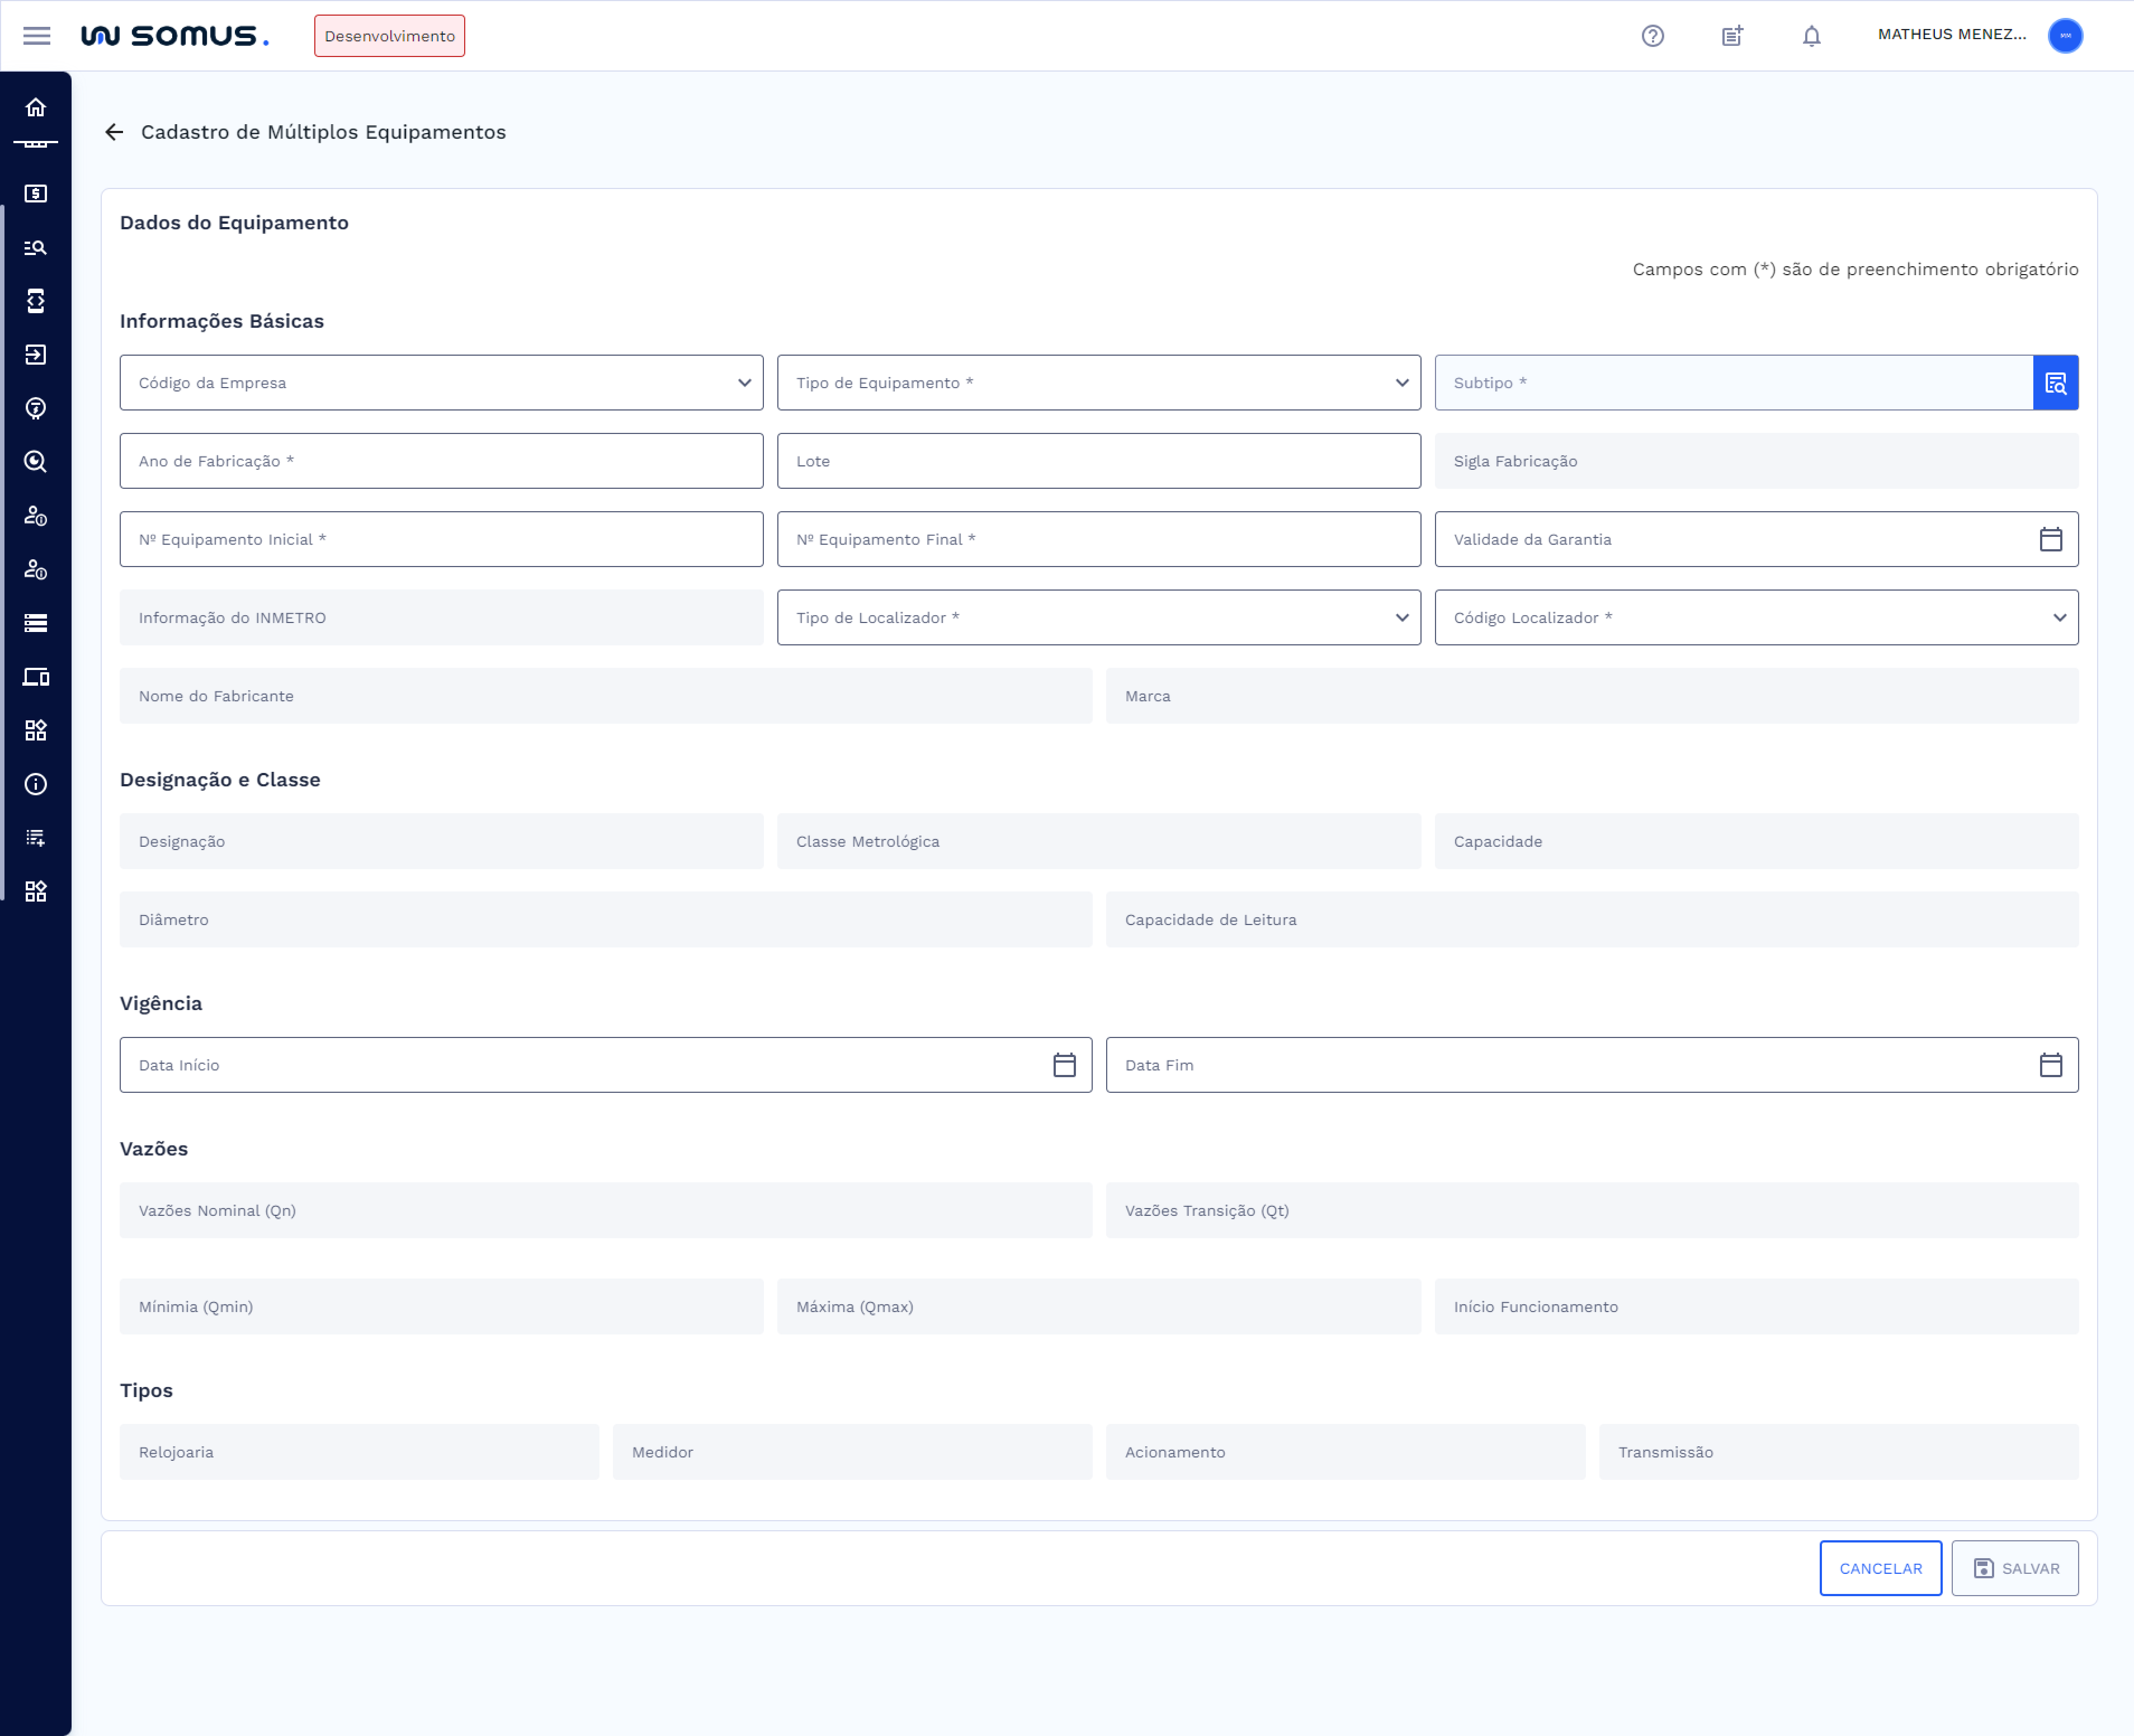The image size is (2134, 1736).
Task: Open the Tipo de Equipamento dropdown
Action: pos(1098,383)
